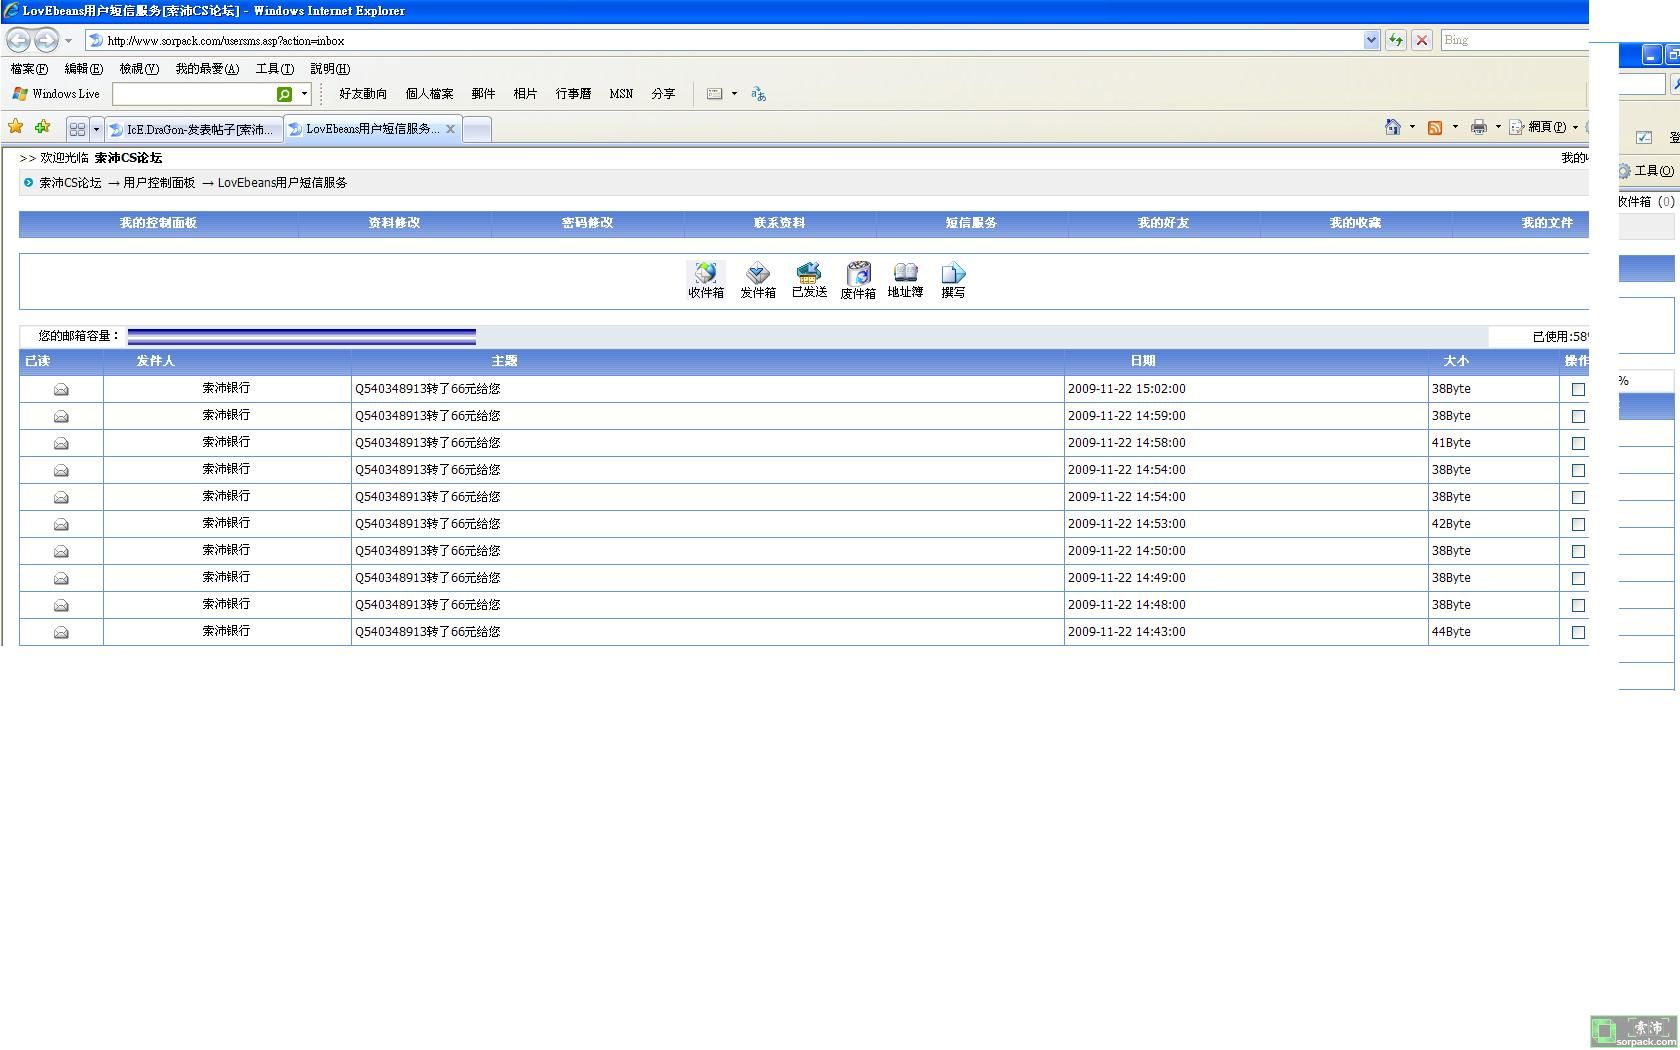Open the 我的最愛 favorites menu
1680x1050 pixels.
[207, 69]
